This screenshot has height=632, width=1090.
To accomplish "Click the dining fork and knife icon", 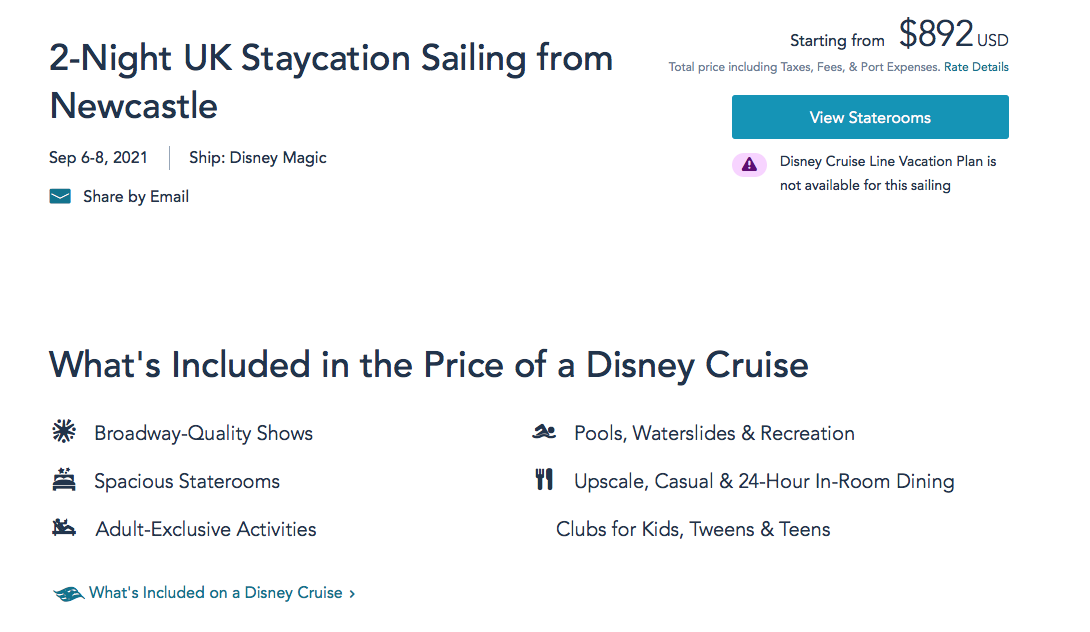I will 544,480.
